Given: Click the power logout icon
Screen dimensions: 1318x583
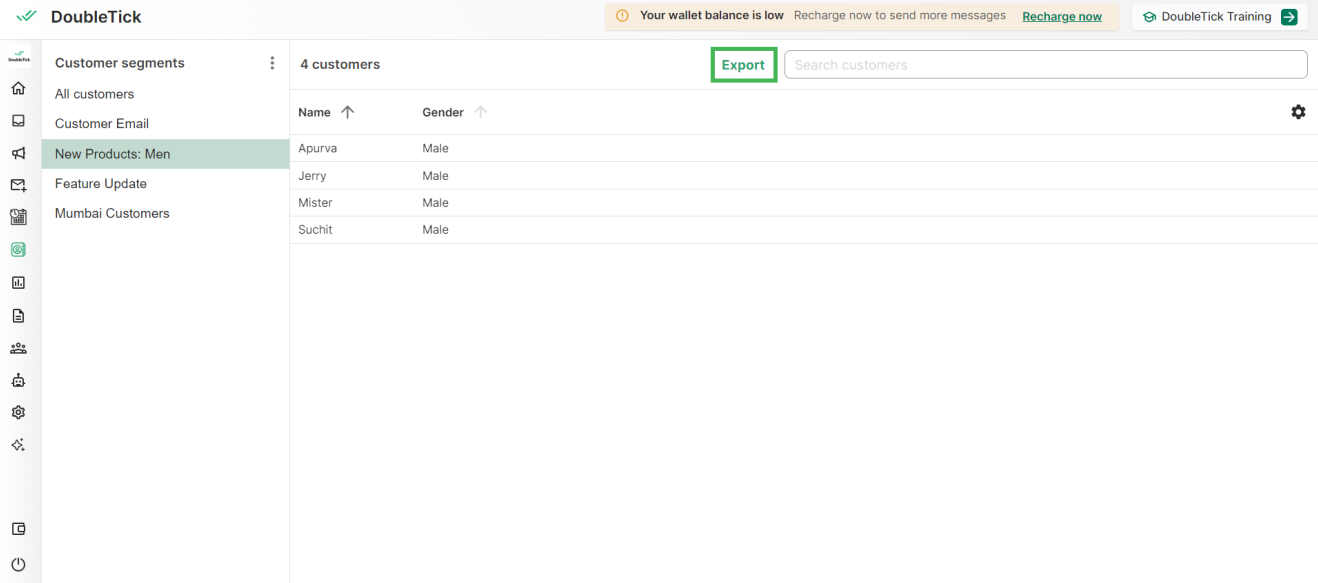Looking at the screenshot, I should click(18, 564).
